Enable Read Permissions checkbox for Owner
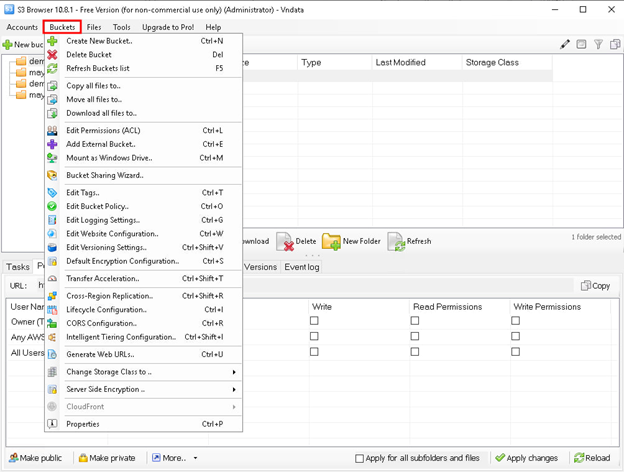This screenshot has width=624, height=472. click(415, 321)
